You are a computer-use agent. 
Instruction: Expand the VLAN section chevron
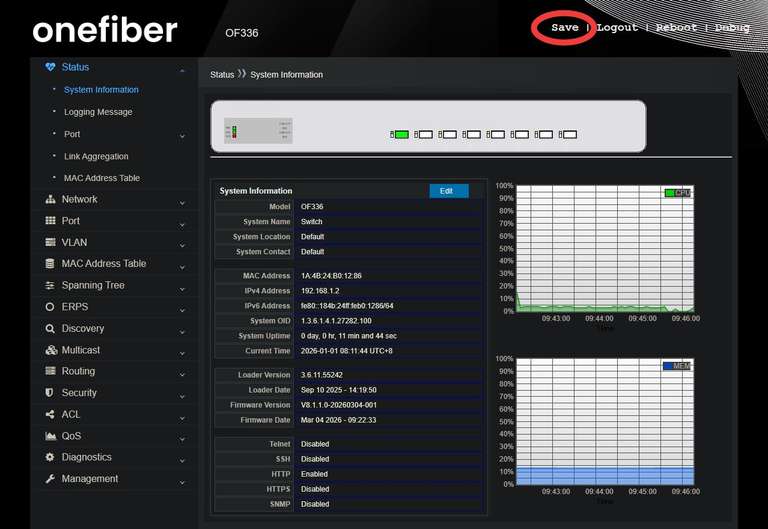point(182,245)
